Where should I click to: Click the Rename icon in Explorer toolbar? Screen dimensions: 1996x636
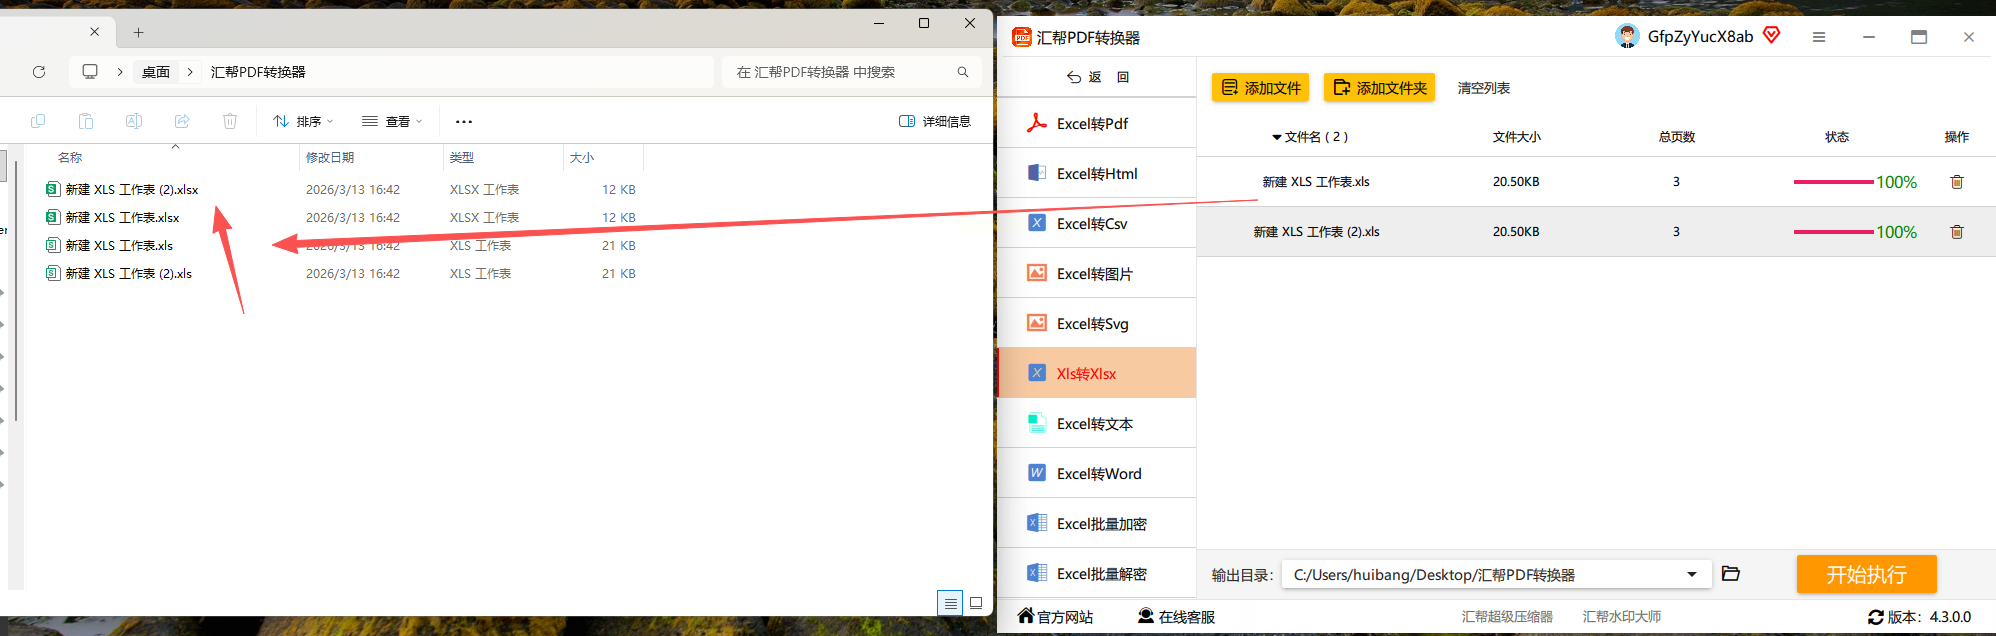(134, 121)
